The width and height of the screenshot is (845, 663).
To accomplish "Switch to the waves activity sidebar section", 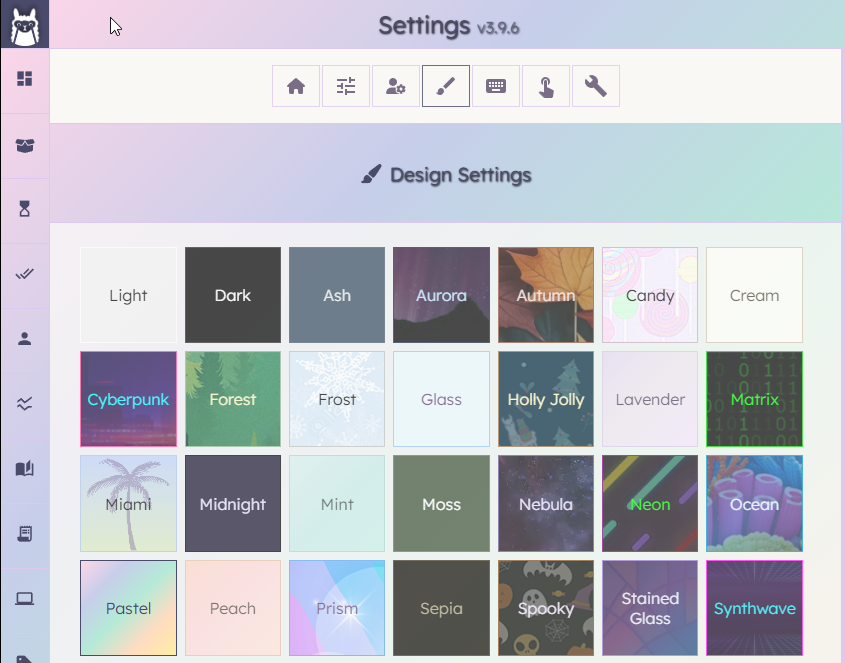I will point(24,403).
